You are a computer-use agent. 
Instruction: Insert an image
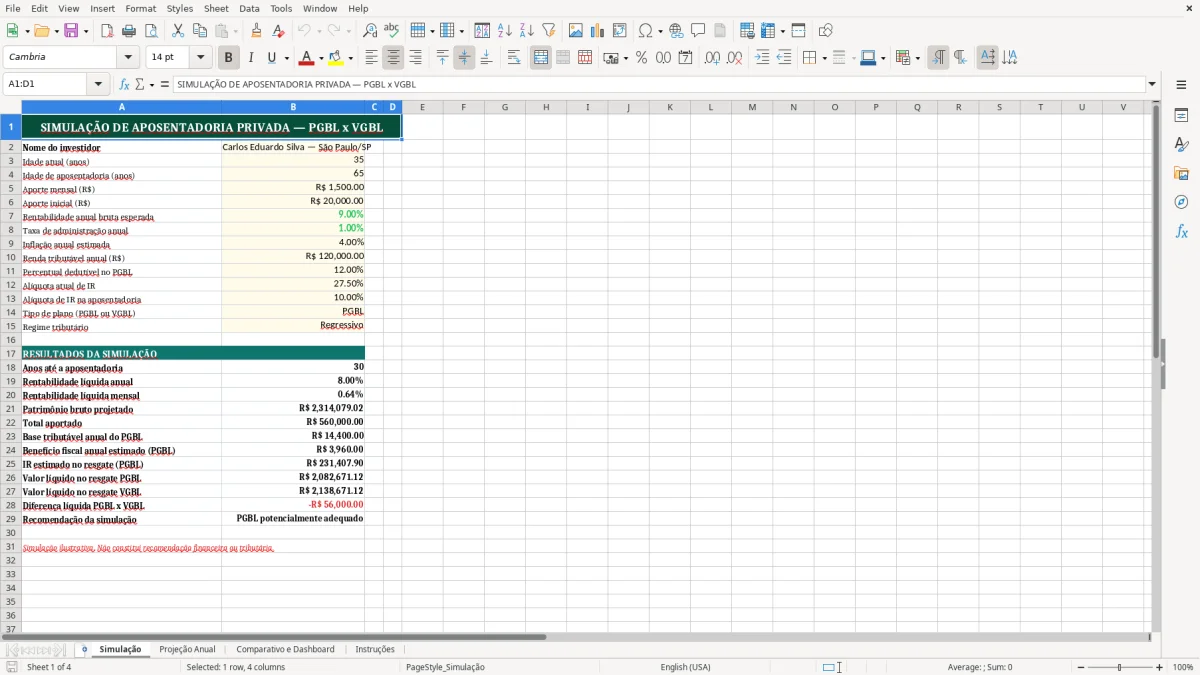pyautogui.click(x=576, y=31)
